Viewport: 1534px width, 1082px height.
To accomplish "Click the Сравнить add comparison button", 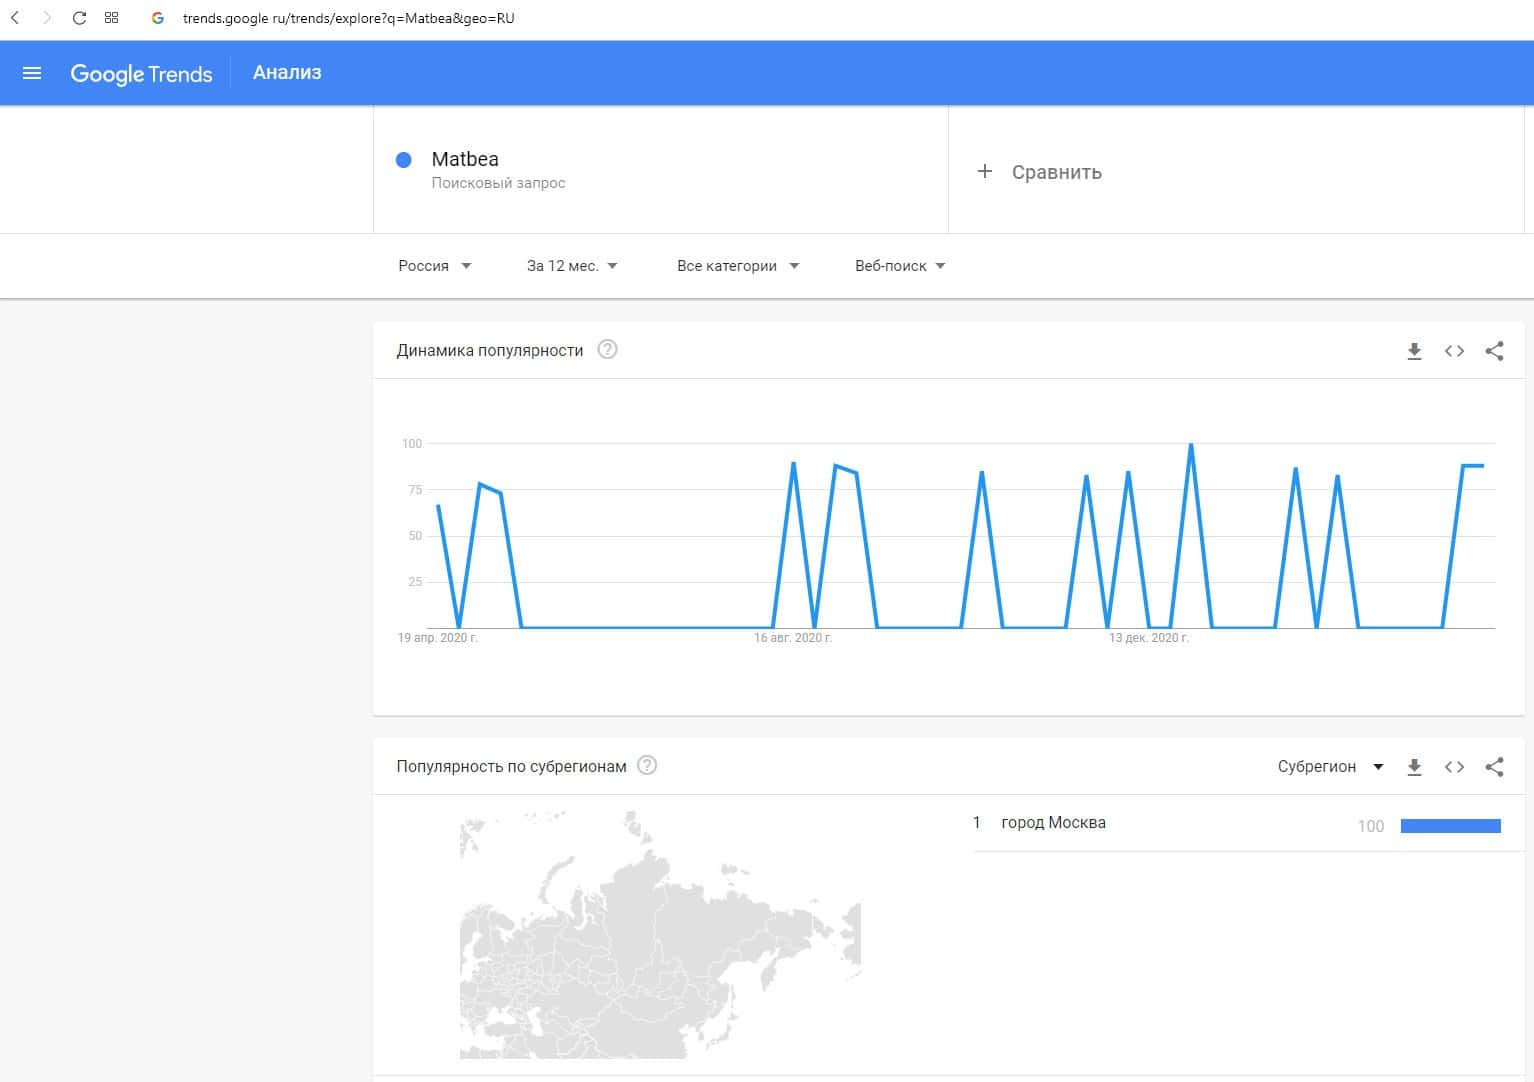I will (x=1040, y=172).
